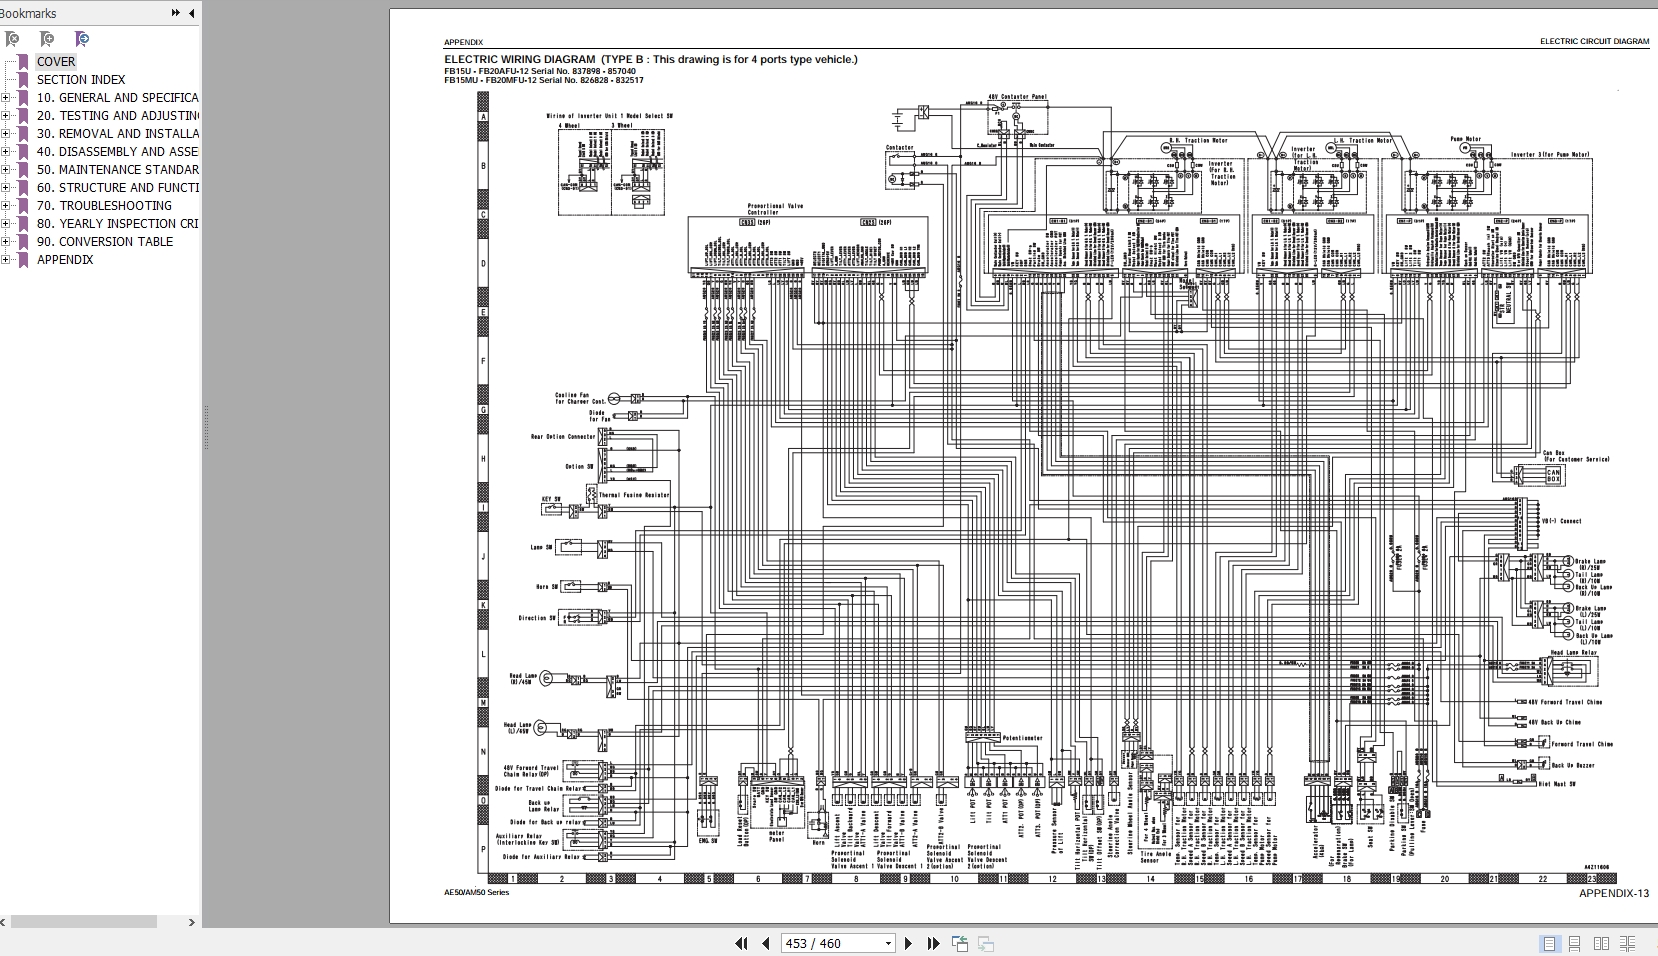Click the ELECTRIC CIRCUIT DIAGRAM header text
This screenshot has width=1658, height=956.
[1594, 42]
